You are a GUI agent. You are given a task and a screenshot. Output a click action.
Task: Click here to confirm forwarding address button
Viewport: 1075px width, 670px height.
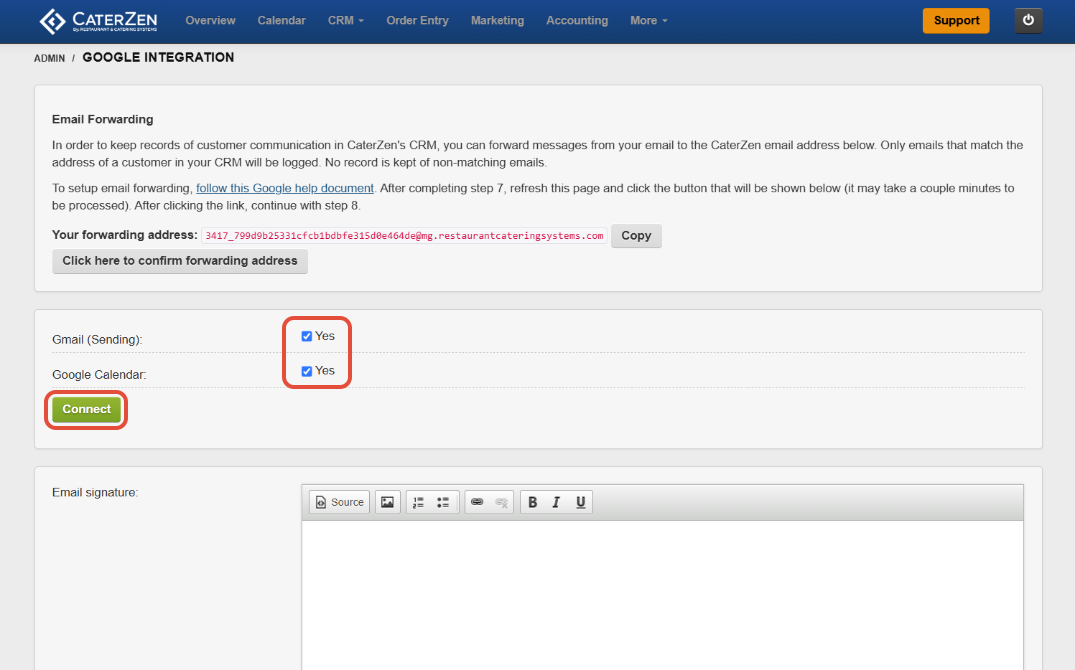(x=180, y=261)
